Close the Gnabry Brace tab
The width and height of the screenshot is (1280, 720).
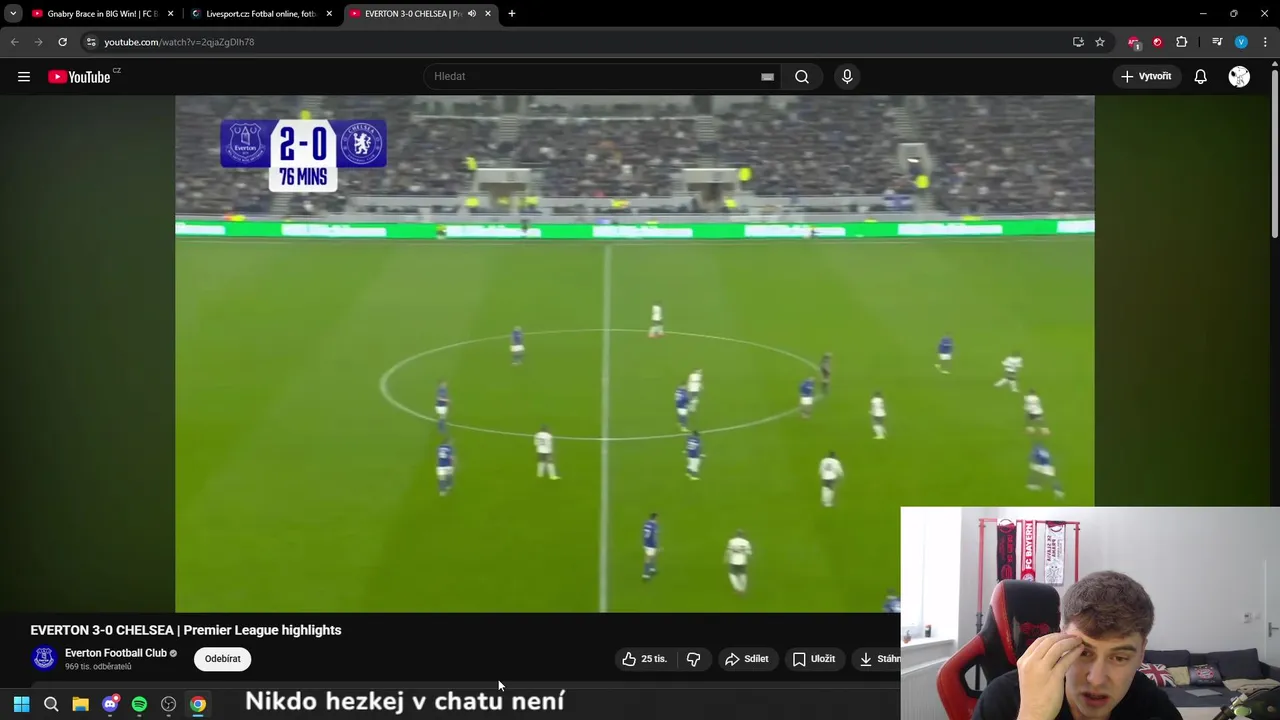coord(170,14)
